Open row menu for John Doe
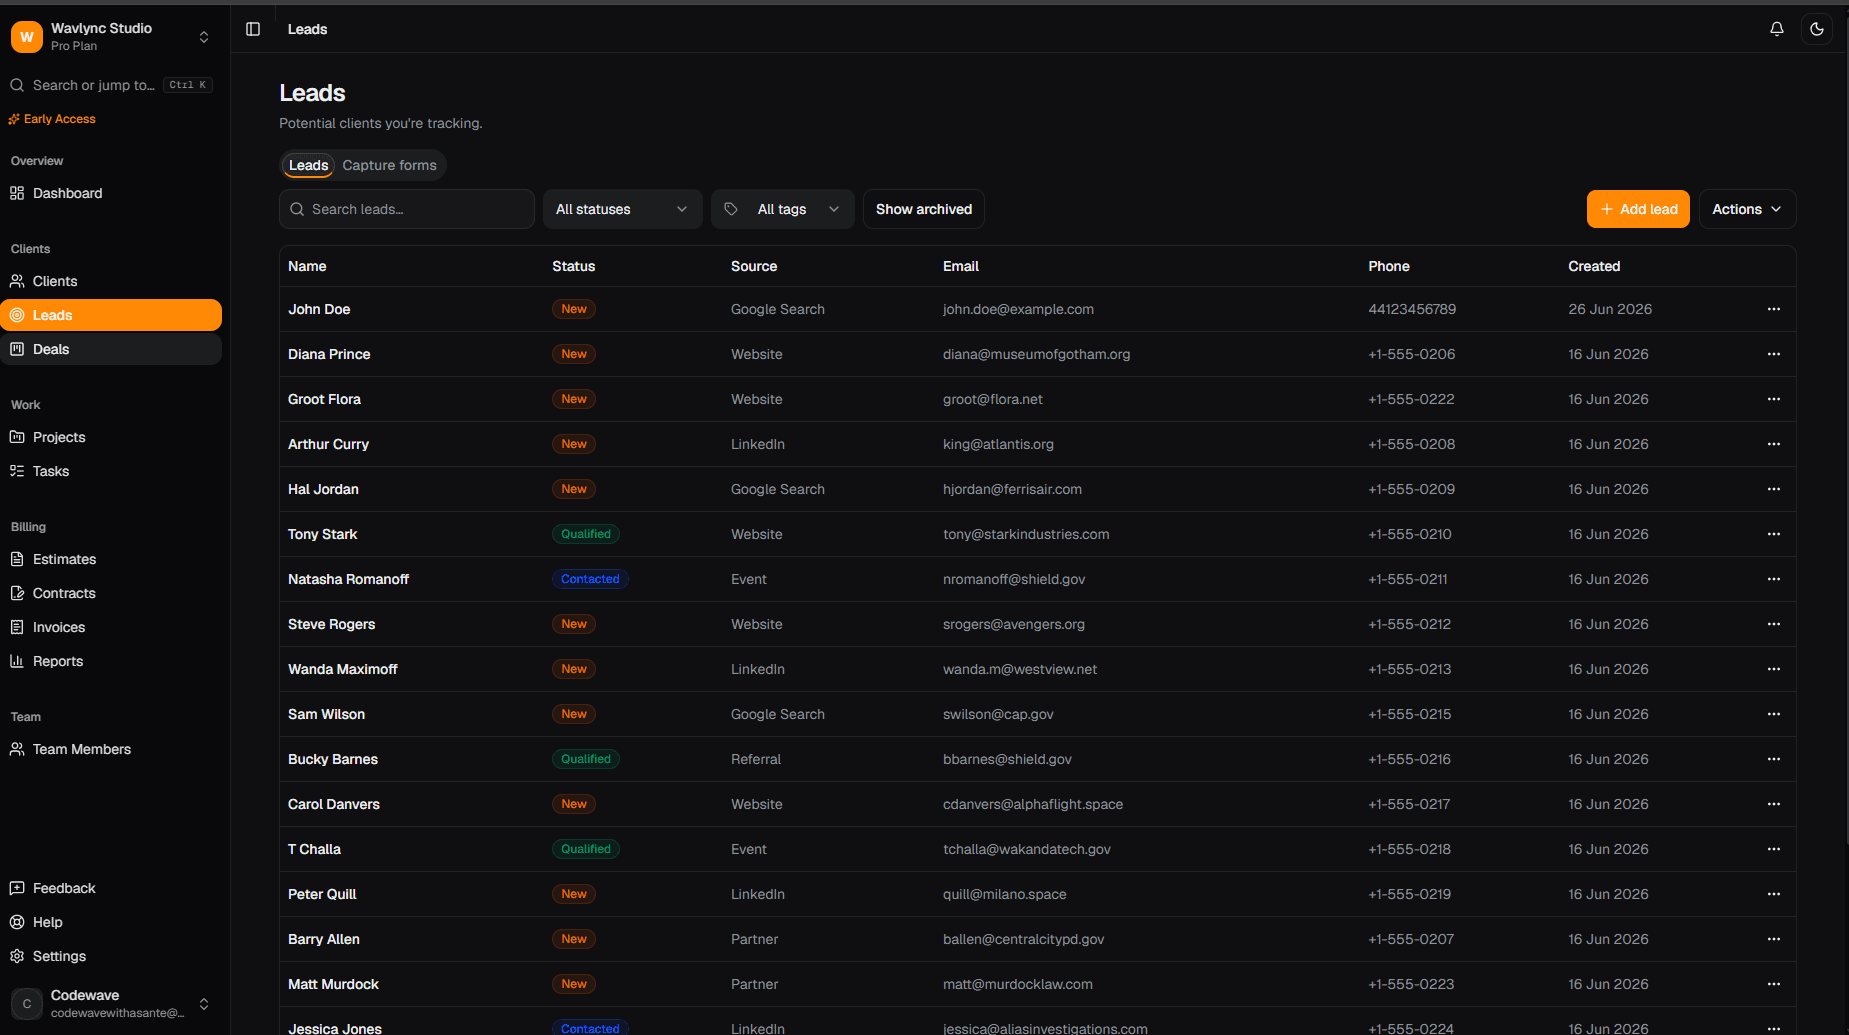 click(x=1773, y=309)
